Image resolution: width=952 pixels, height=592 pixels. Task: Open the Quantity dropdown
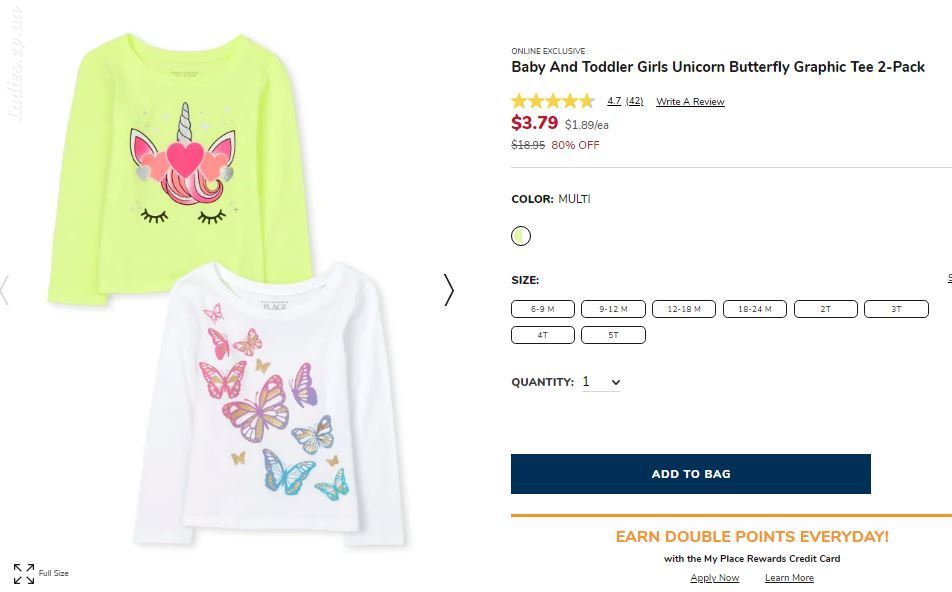[x=601, y=382]
